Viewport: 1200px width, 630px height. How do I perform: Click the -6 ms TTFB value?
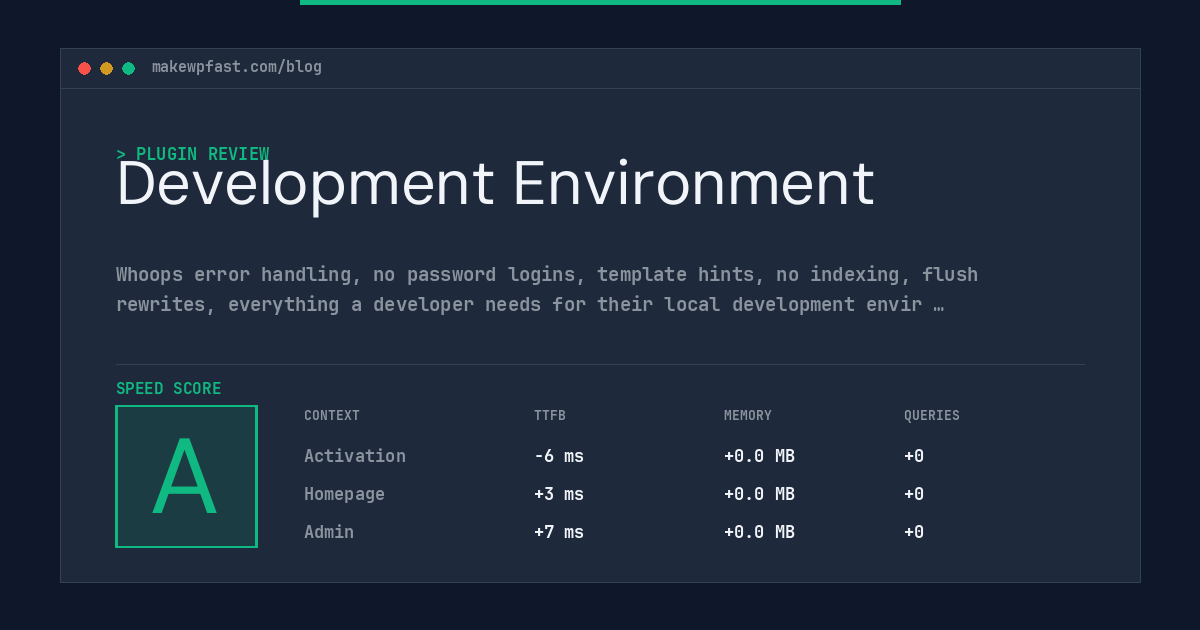559,456
